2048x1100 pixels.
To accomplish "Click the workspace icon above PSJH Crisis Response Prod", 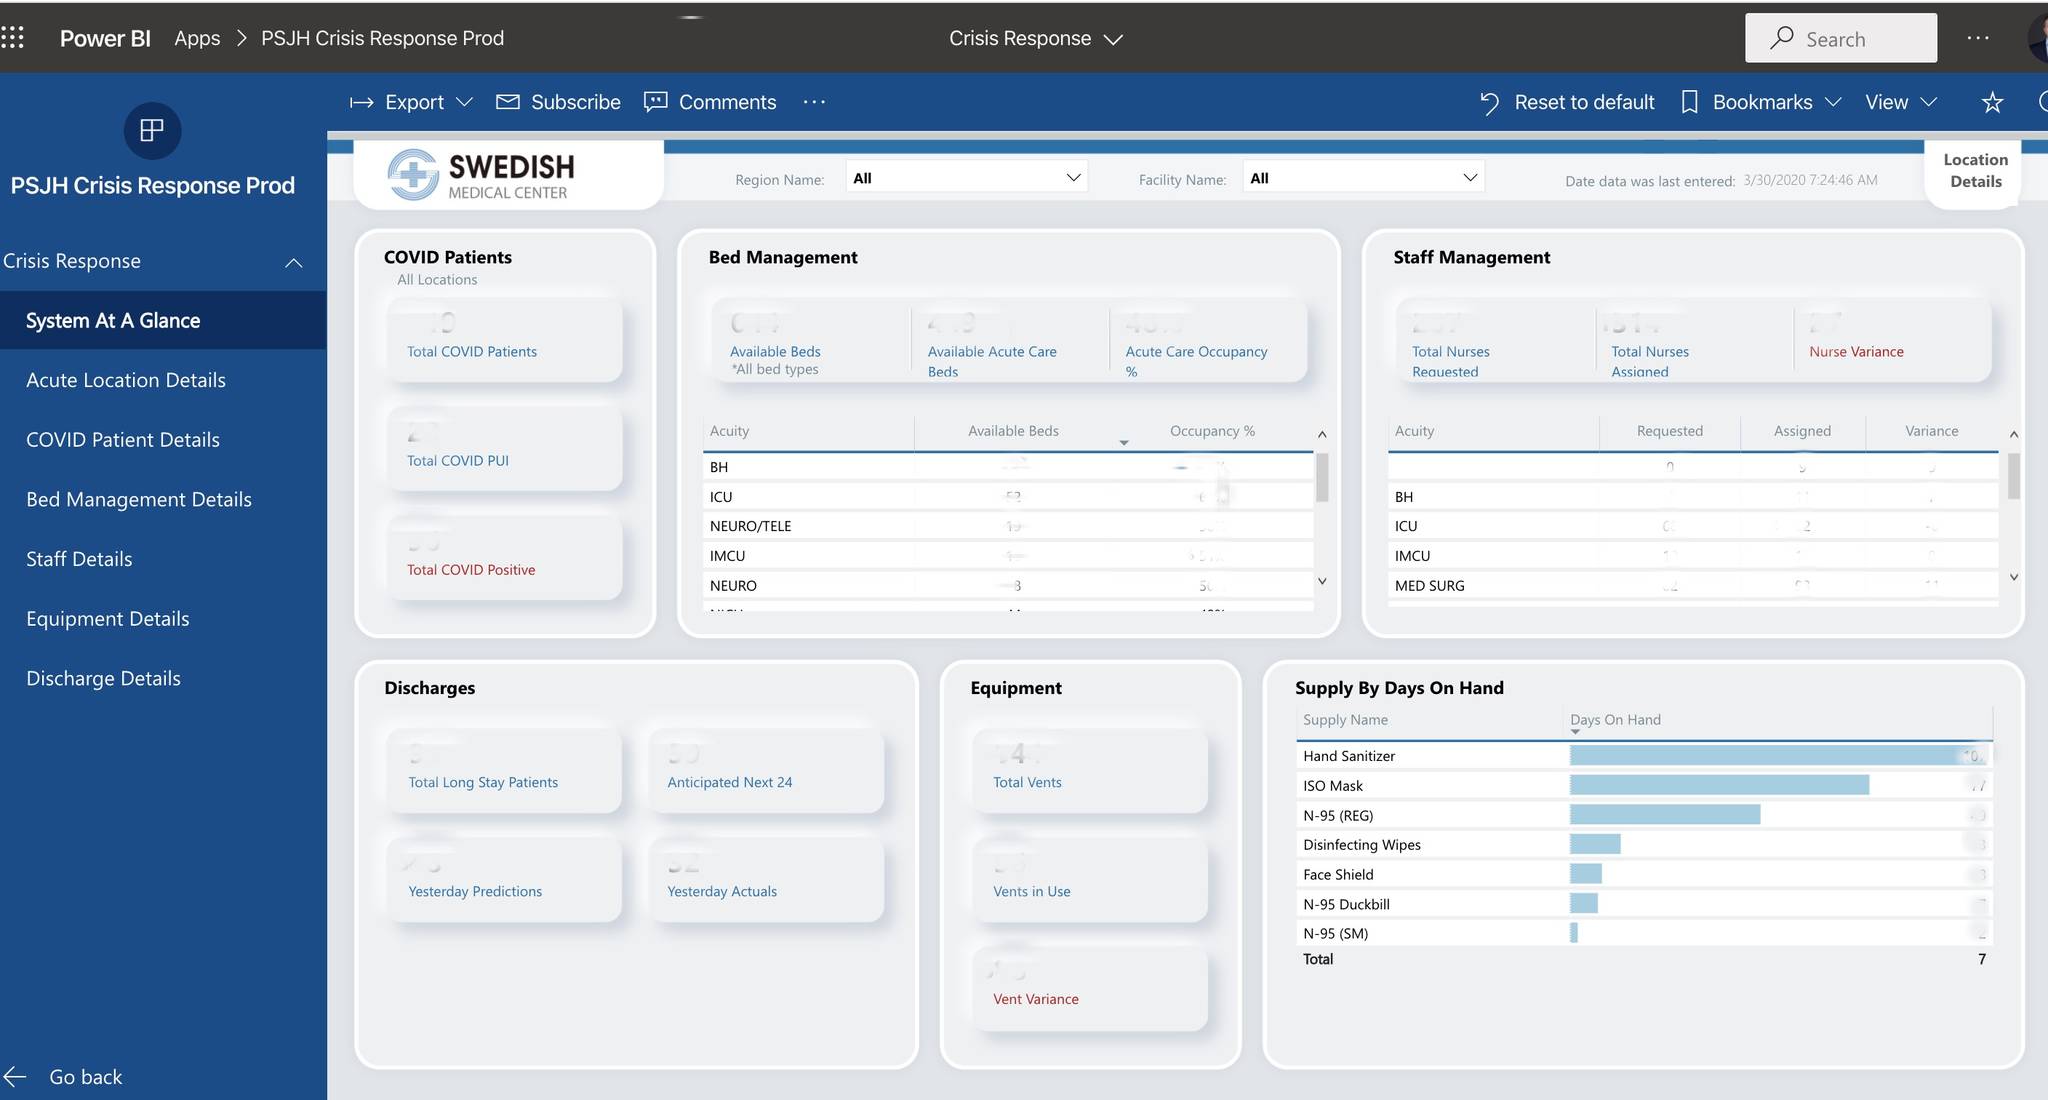I will coord(152,131).
